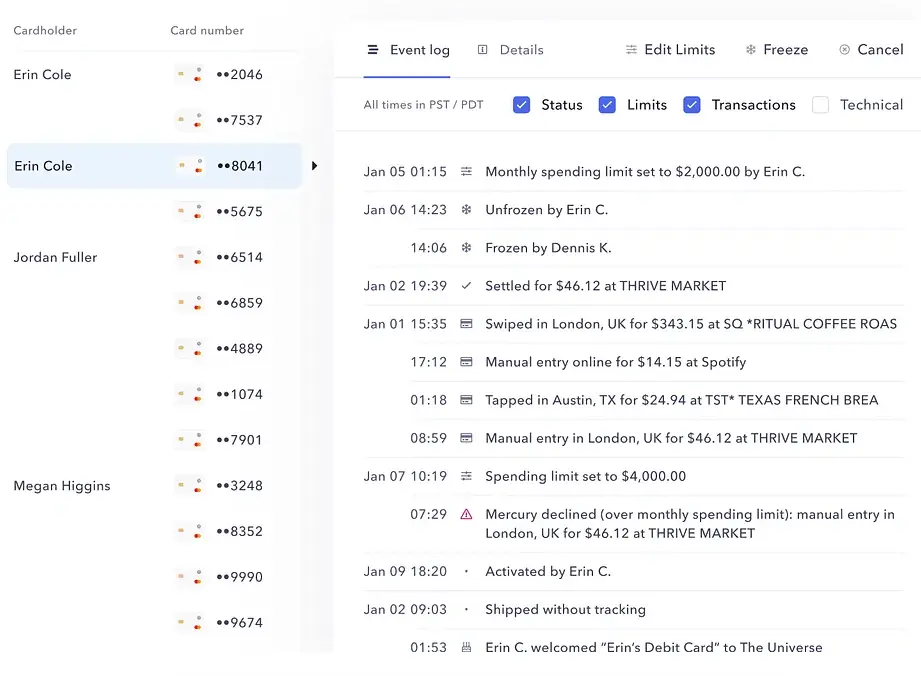Screen dimensions: 921x676
Task: Click the circled X icon beside Cancel
Action: (x=845, y=50)
